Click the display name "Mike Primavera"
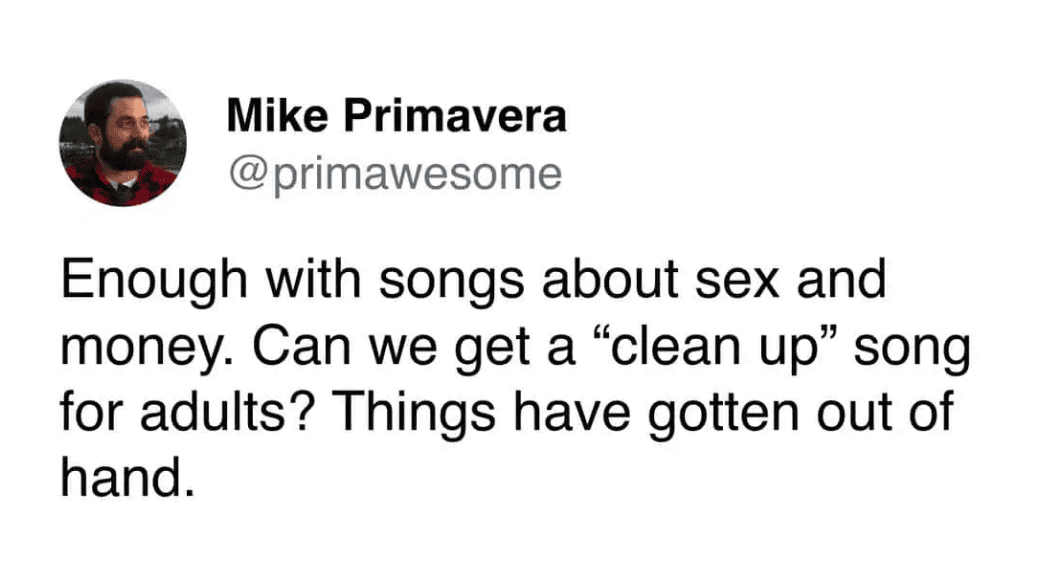This screenshot has height=588, width=1042. (x=396, y=117)
